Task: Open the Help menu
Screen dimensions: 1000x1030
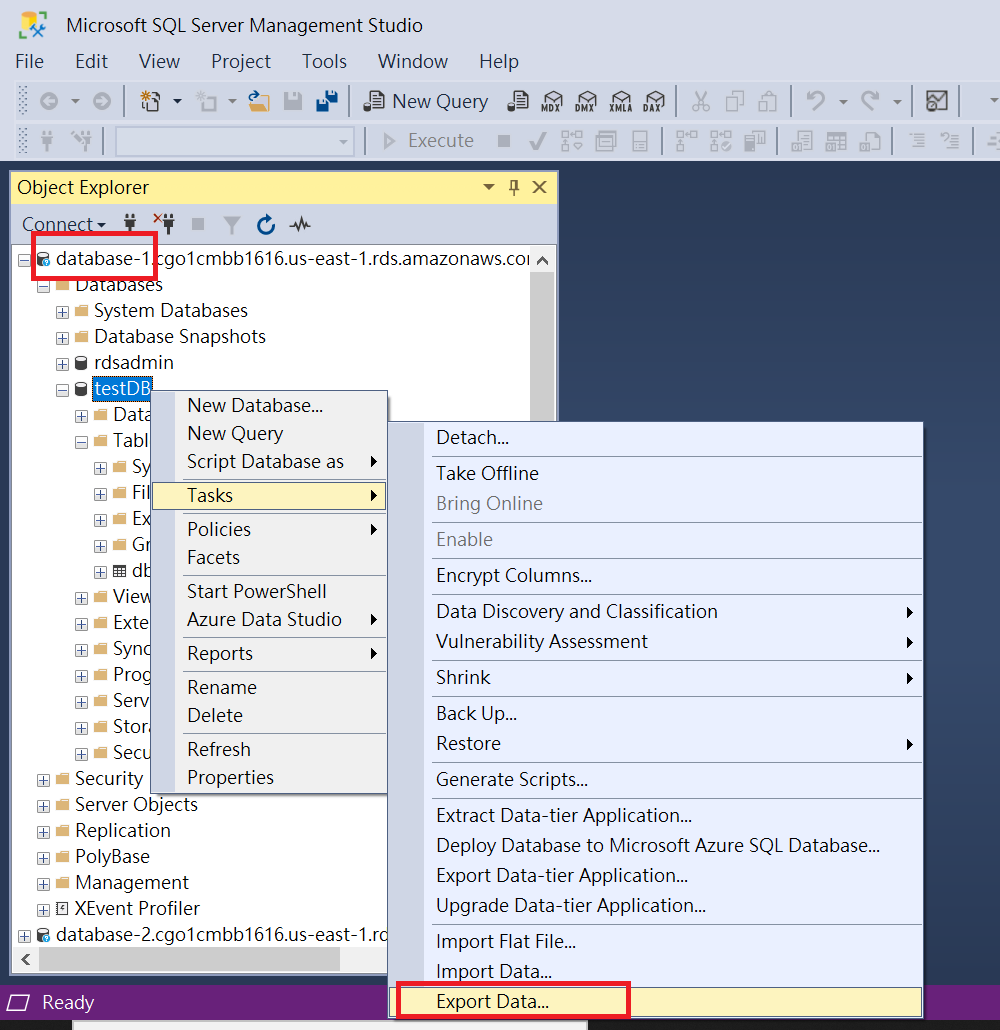Action: click(499, 62)
